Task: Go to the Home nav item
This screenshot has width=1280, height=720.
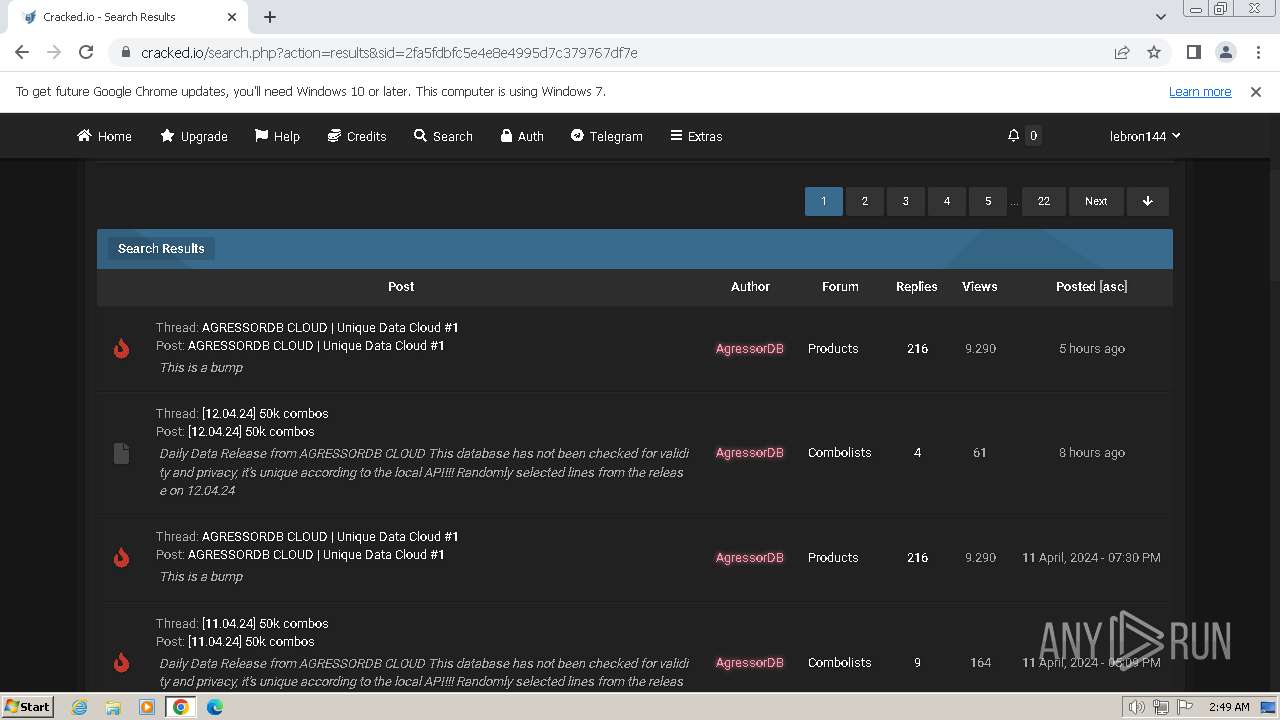Action: click(x=104, y=136)
